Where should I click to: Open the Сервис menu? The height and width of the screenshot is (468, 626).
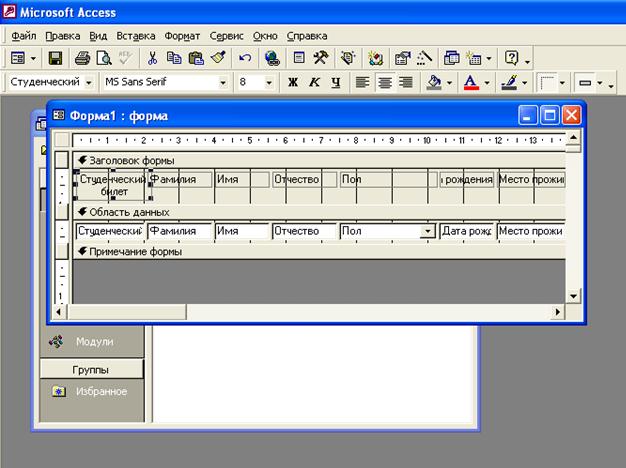coord(226,36)
